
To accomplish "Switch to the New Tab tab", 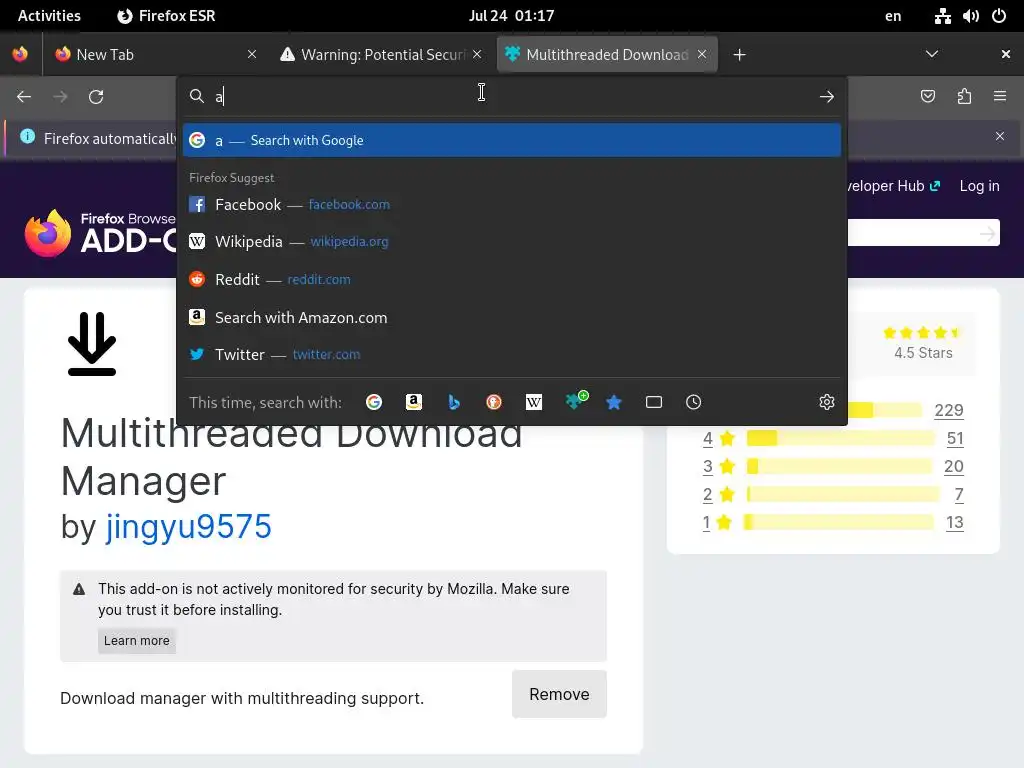I will coord(155,54).
